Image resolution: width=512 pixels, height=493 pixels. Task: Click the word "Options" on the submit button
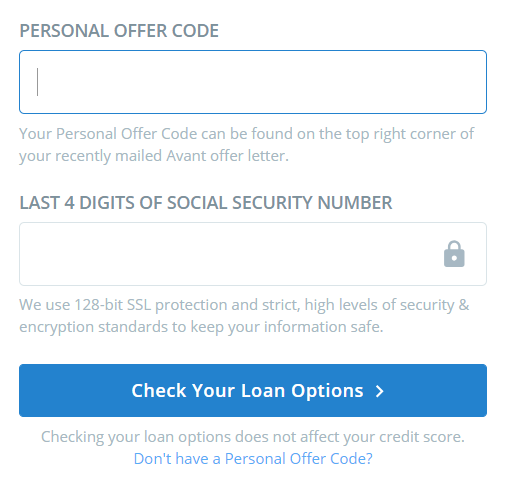tap(327, 391)
